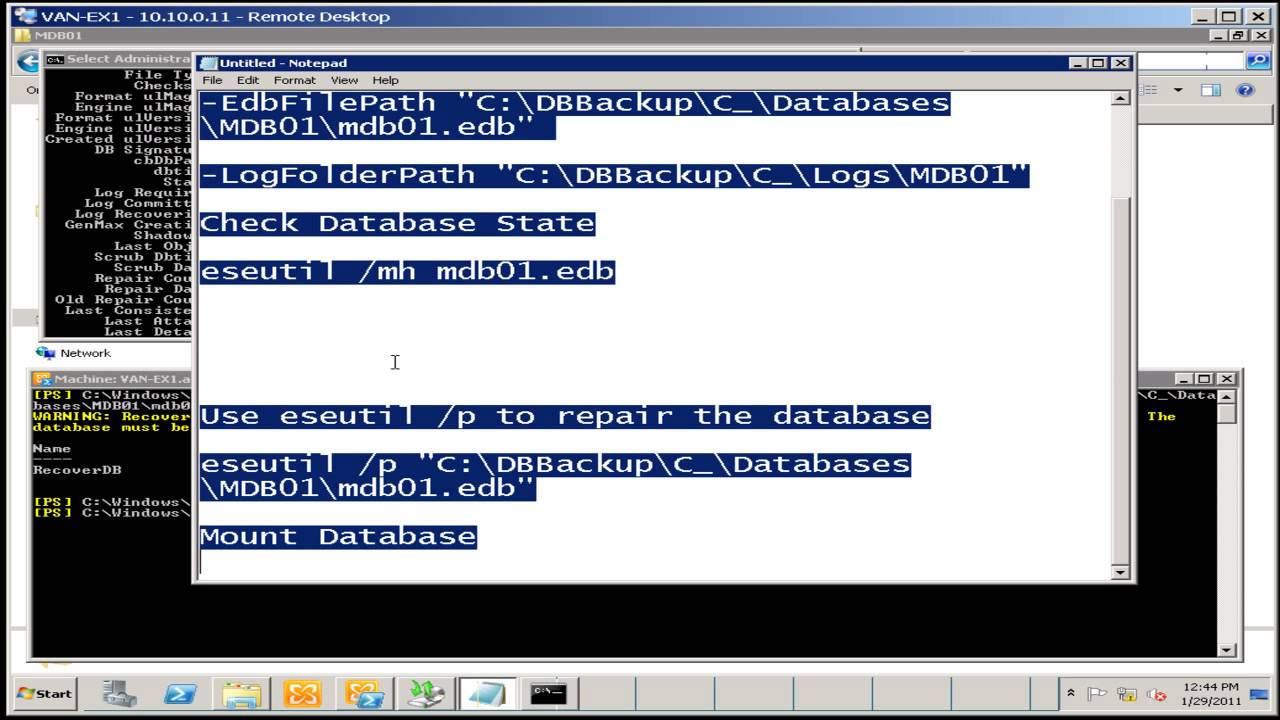The height and width of the screenshot is (720, 1280).
Task: Open the network status tray icon
Action: click(1127, 693)
